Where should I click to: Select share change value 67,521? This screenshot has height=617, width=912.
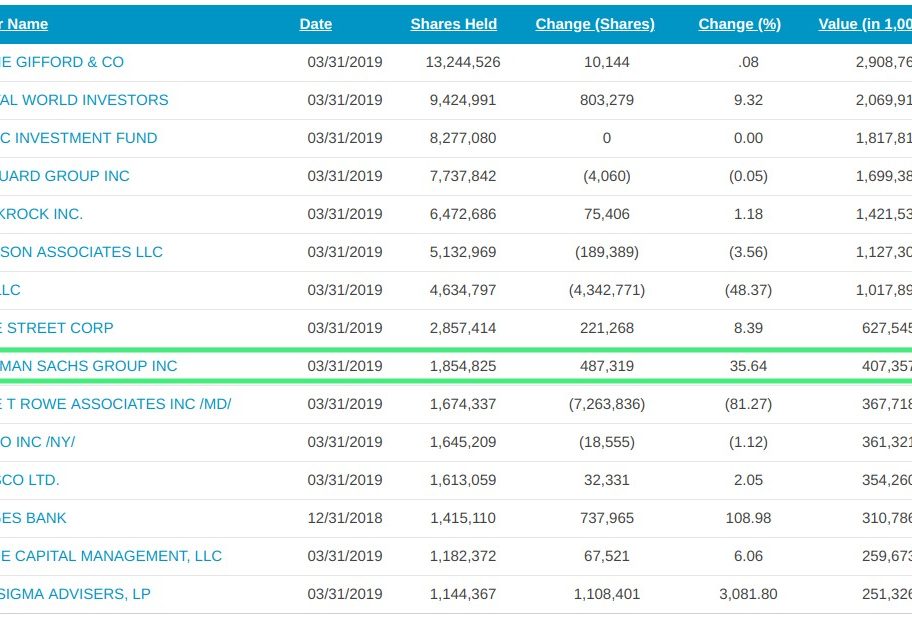pos(607,556)
